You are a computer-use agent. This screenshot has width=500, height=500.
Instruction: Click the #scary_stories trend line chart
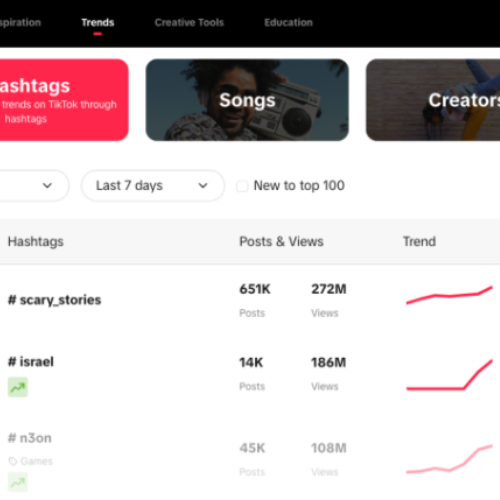449,295
